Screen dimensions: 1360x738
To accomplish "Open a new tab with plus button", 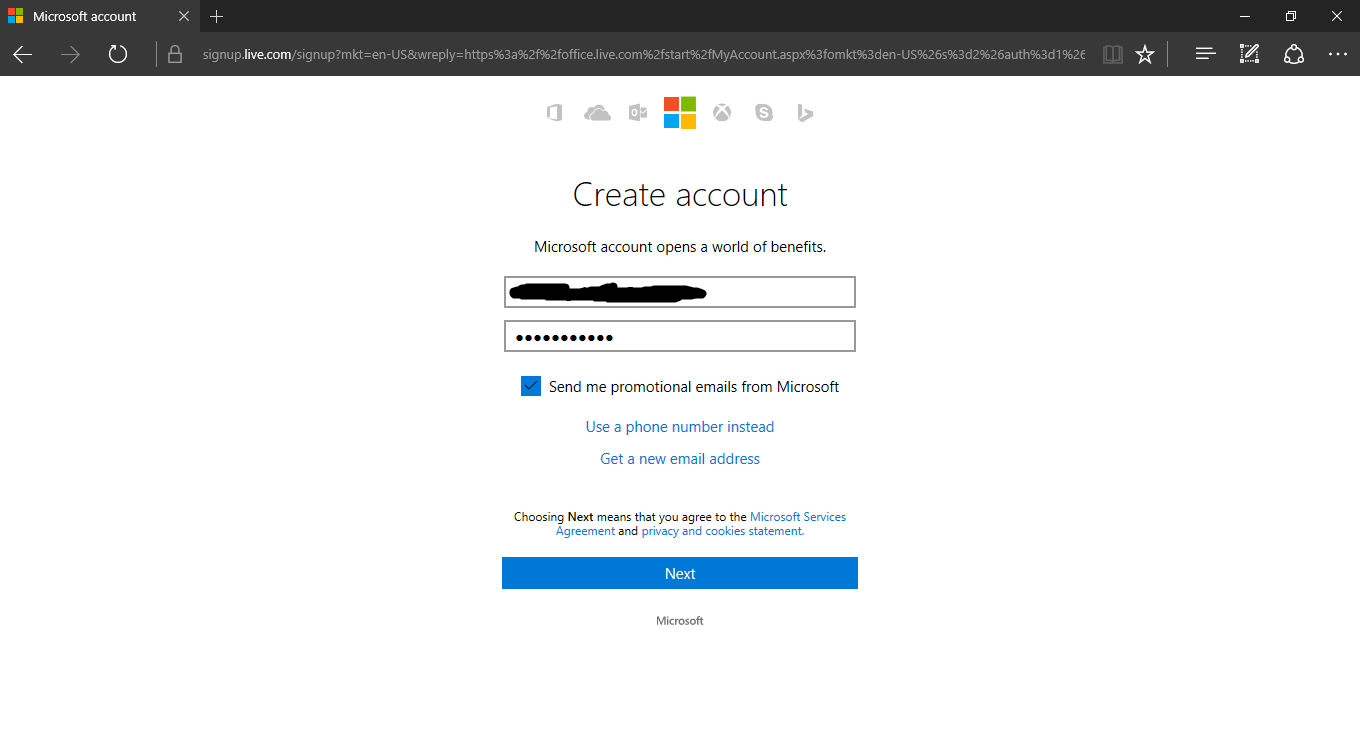I will click(217, 16).
